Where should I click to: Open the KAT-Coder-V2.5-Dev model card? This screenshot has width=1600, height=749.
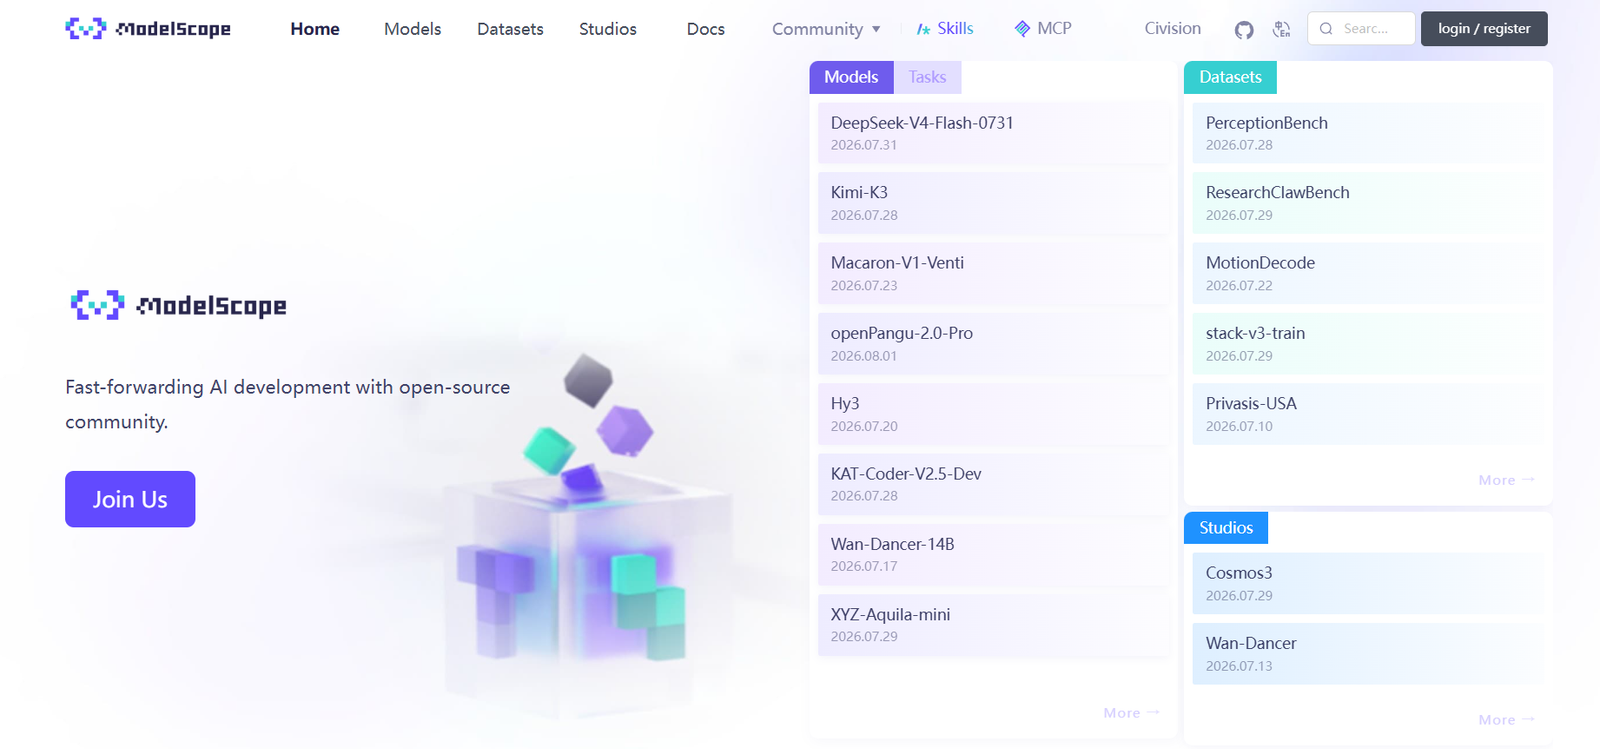(993, 484)
